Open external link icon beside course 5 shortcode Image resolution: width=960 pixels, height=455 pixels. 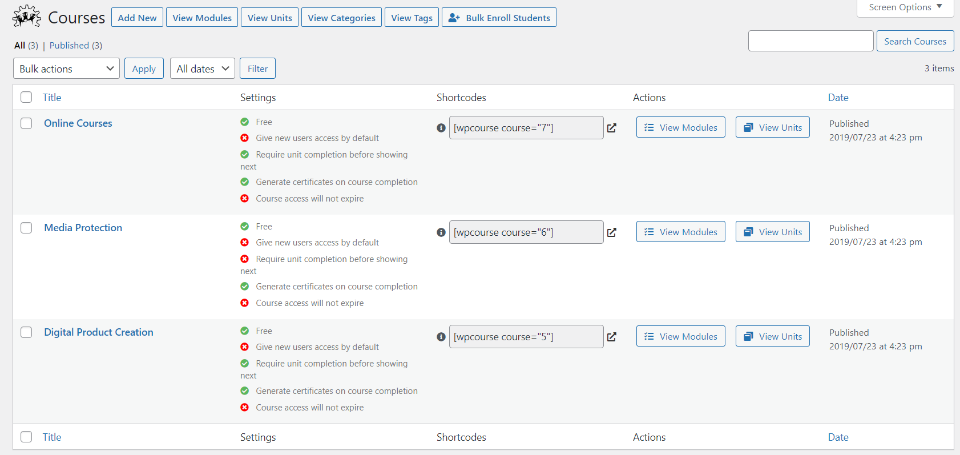[612, 337]
